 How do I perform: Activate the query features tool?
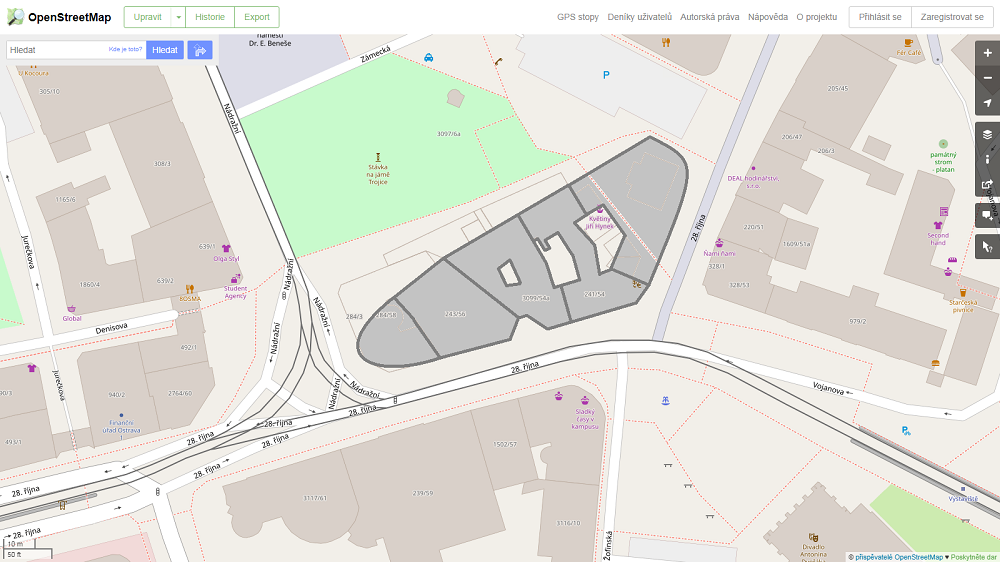[x=987, y=247]
